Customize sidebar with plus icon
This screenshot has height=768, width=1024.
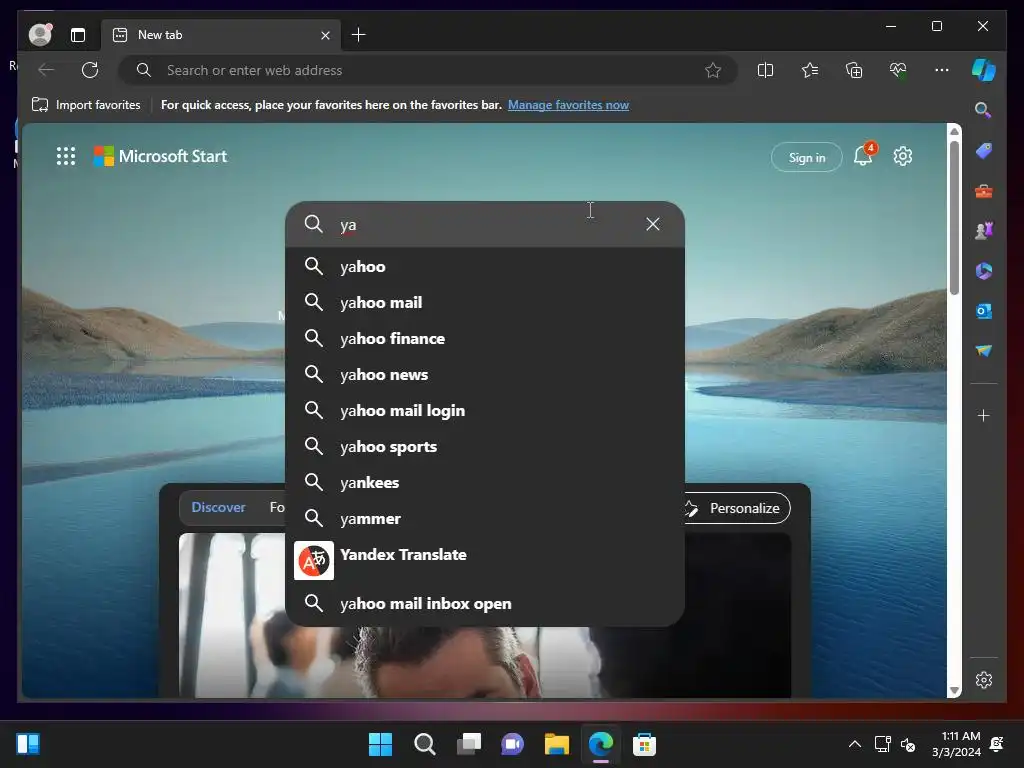[x=984, y=415]
